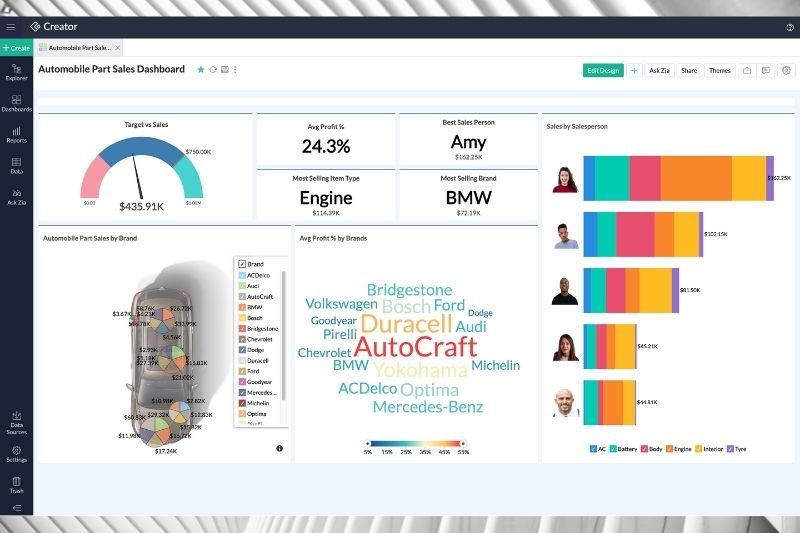
Task: Open dashboard settings gear icon
Action: pyautogui.click(x=786, y=70)
